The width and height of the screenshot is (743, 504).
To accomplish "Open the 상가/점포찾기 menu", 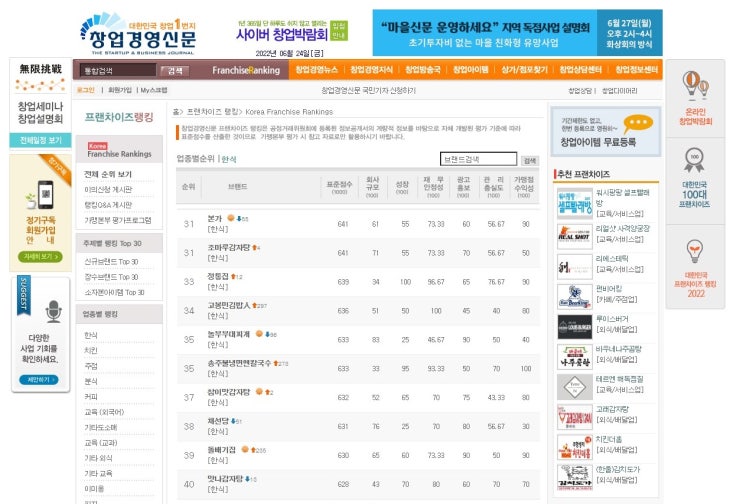I will 525,70.
